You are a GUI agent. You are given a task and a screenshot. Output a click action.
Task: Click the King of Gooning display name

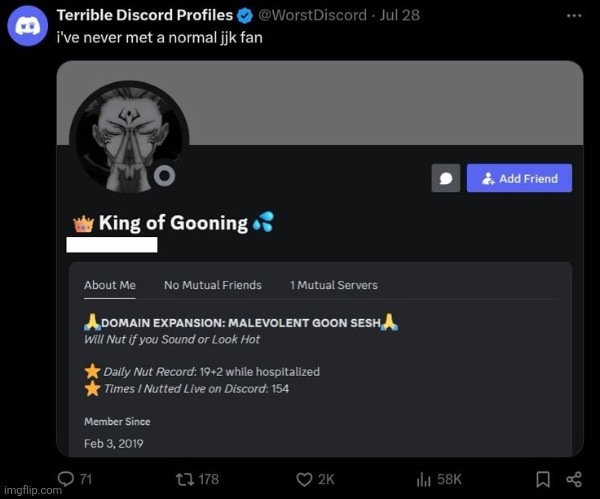pos(173,223)
